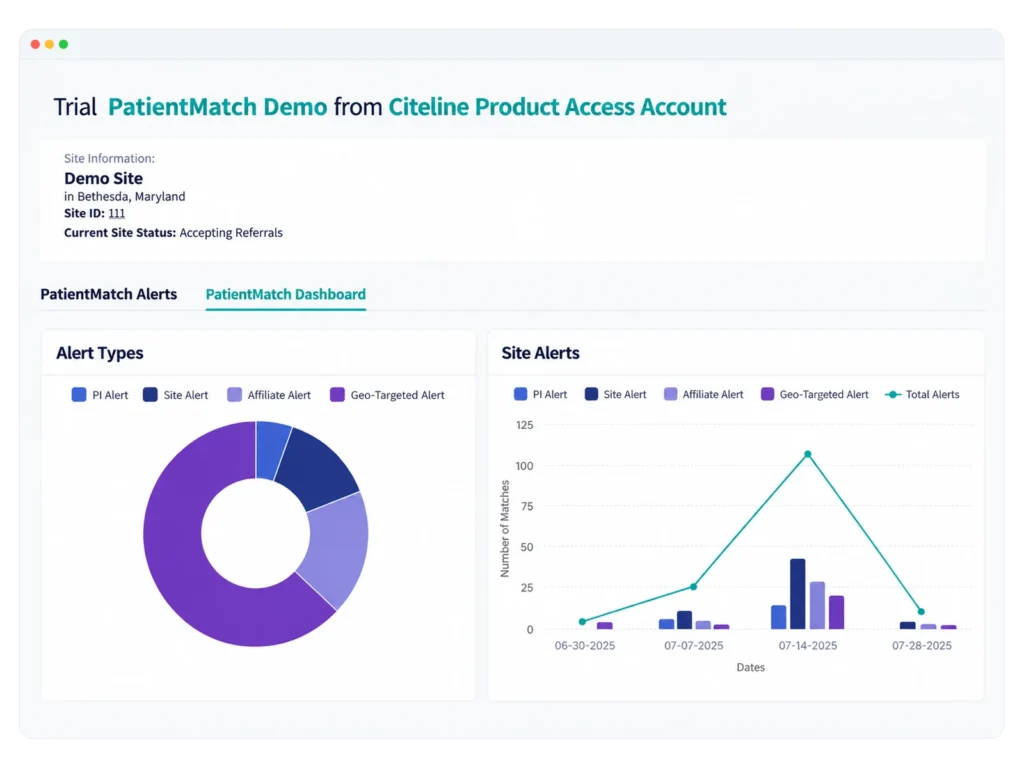Click the 07-14-2025 date axis label

pyautogui.click(x=808, y=645)
